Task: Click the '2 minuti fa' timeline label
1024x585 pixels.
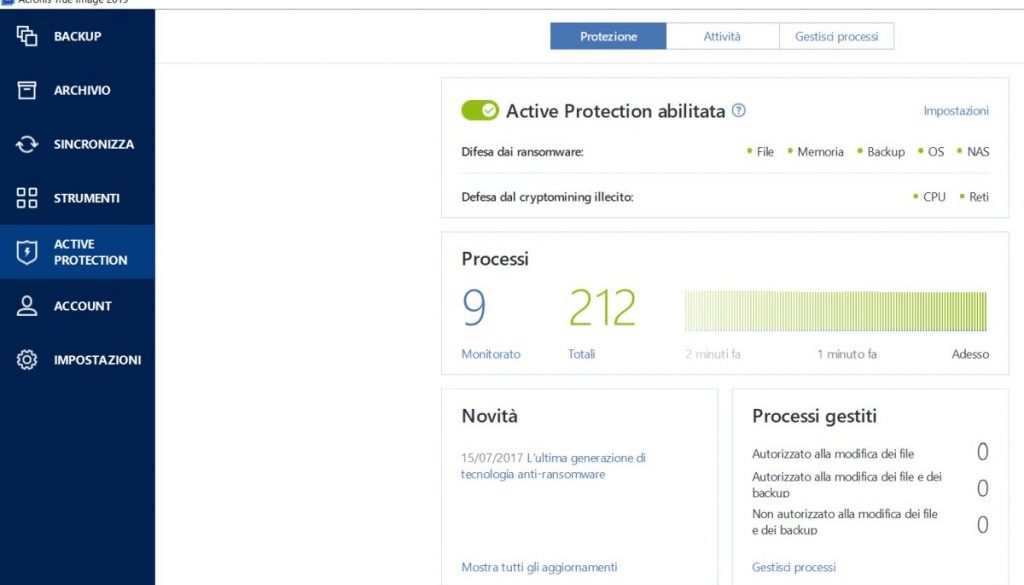Action: pyautogui.click(x=712, y=354)
